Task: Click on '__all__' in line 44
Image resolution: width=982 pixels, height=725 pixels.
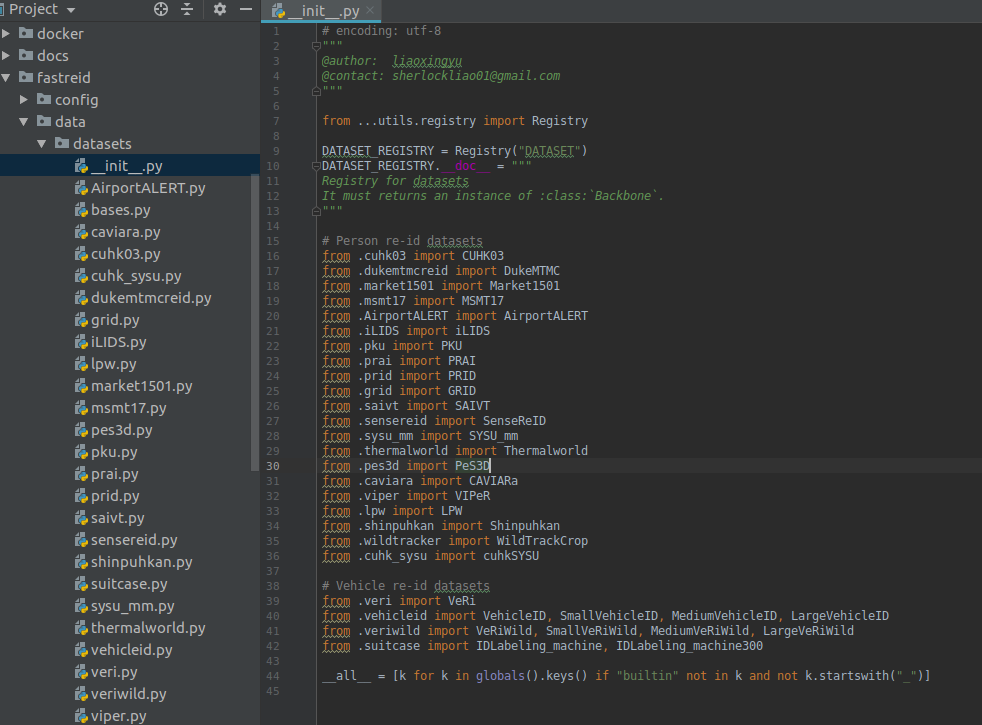Action: click(x=346, y=676)
